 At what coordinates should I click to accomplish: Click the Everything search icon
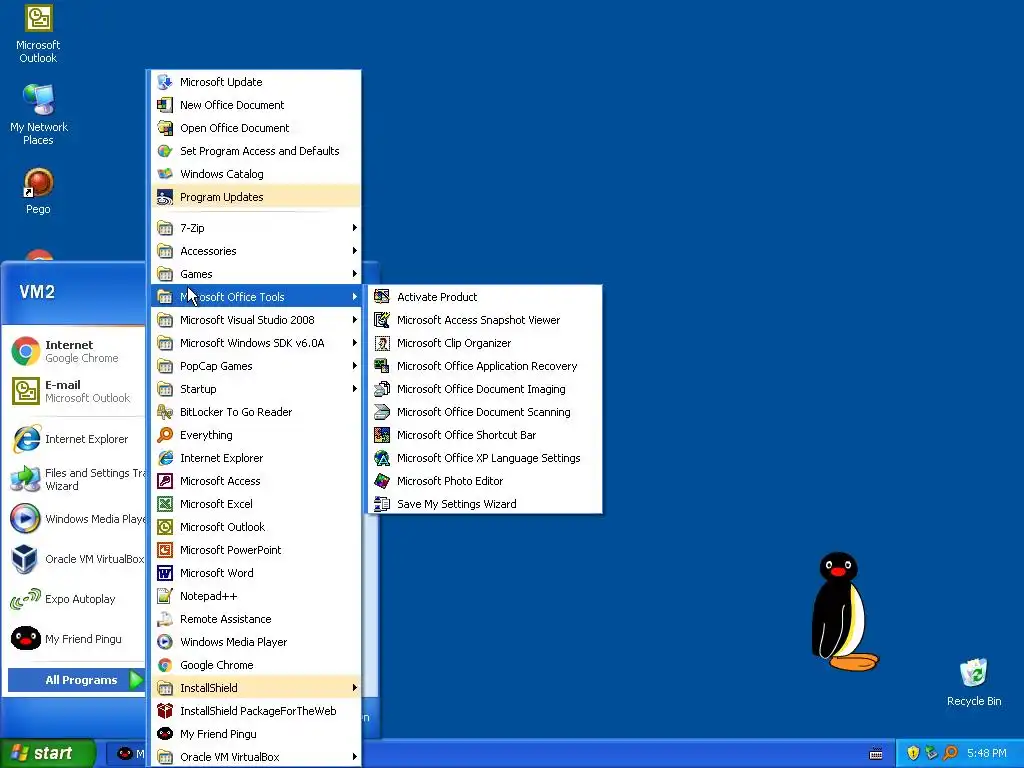pos(165,435)
